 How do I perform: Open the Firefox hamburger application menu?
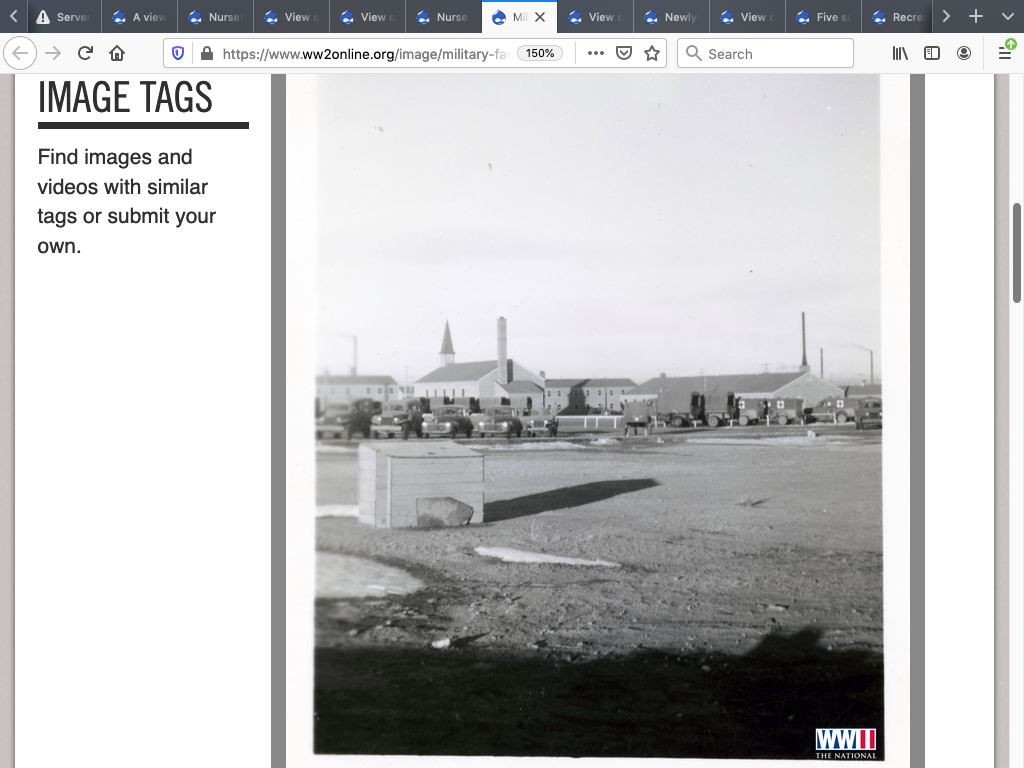pyautogui.click(x=1004, y=54)
